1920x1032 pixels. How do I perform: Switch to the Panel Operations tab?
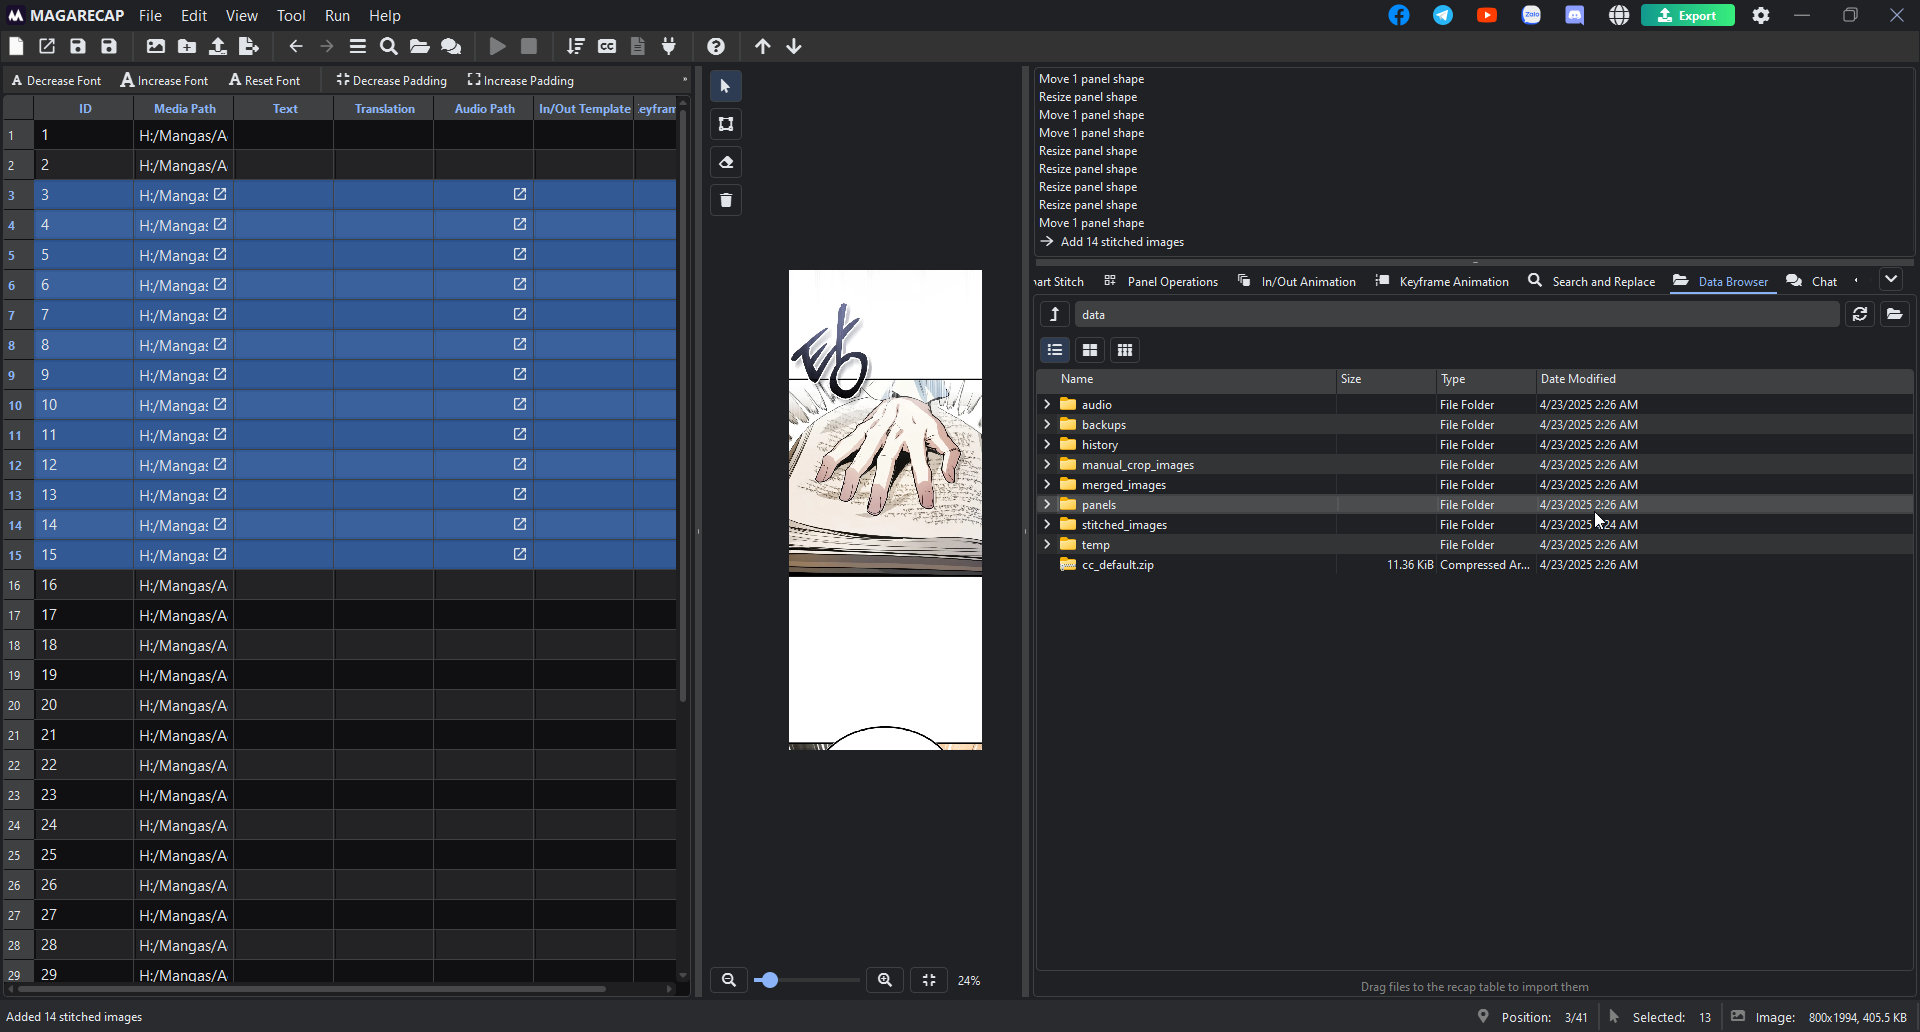[x=1161, y=281]
